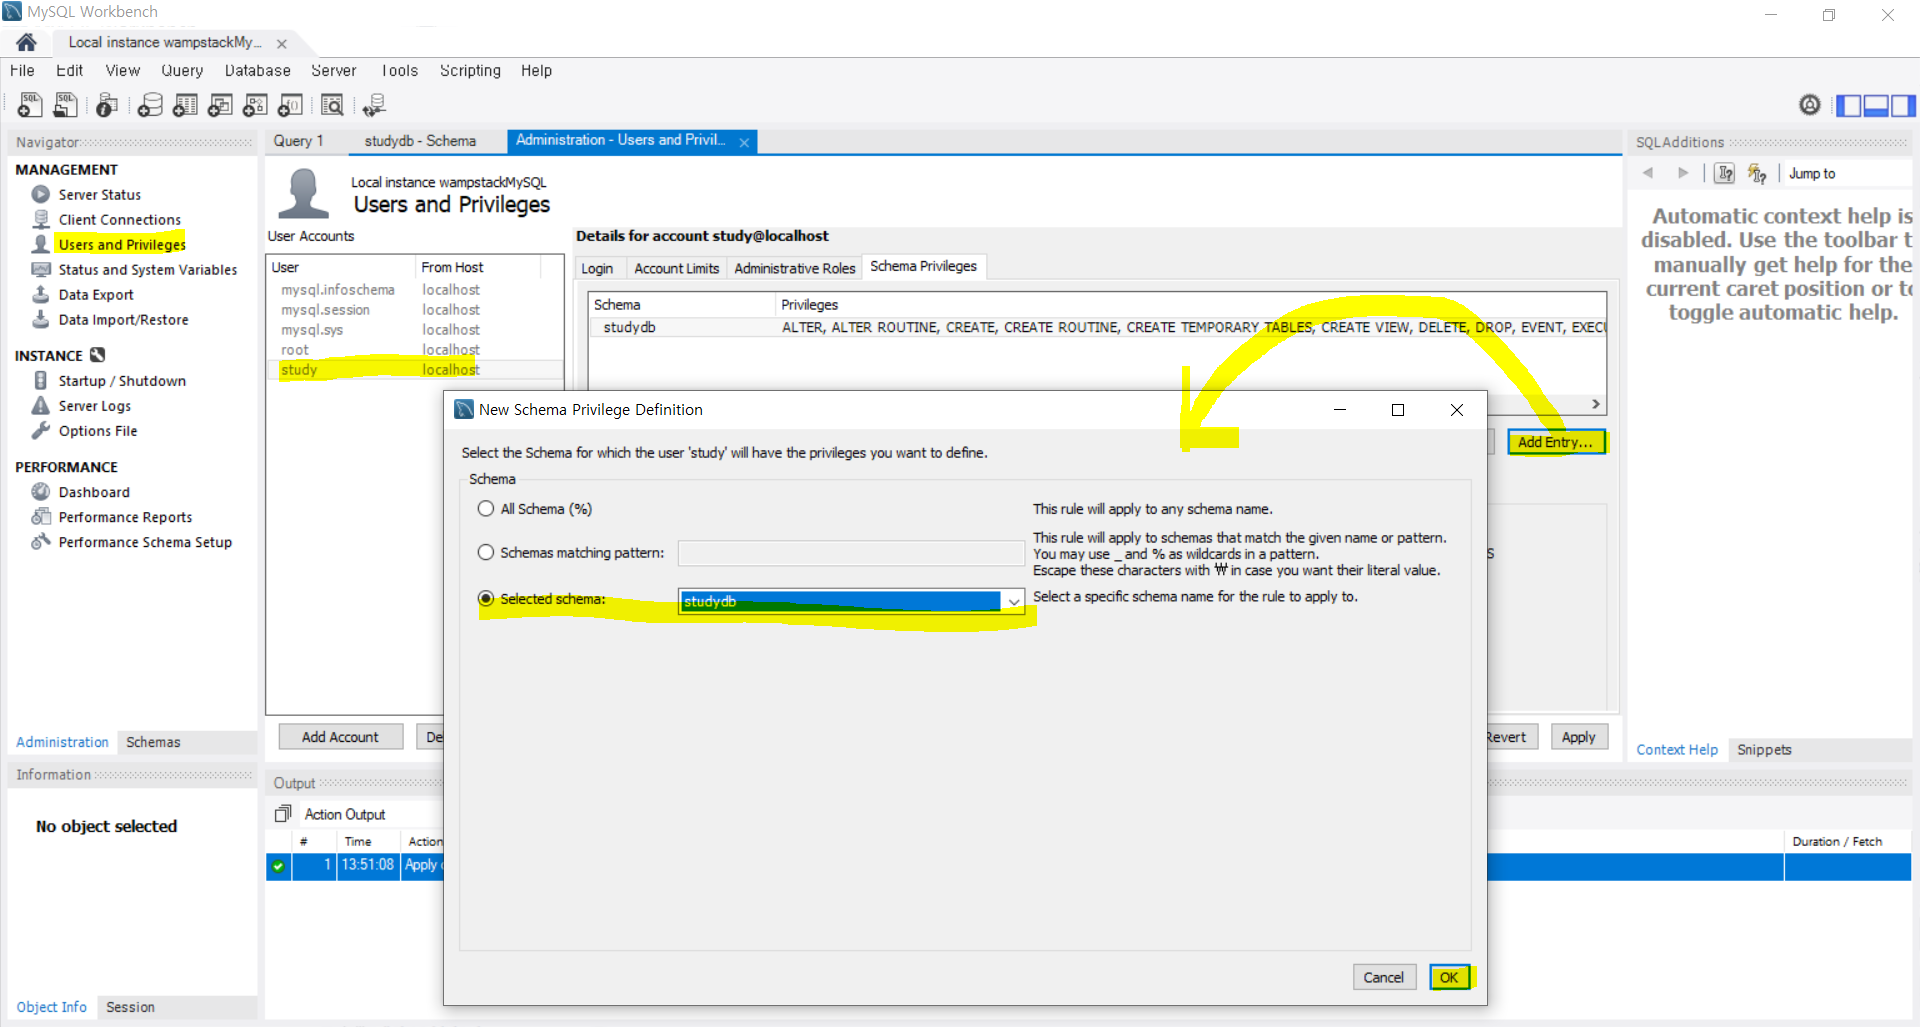
Task: Close Administration - Users and Privileges tab
Action: click(x=744, y=143)
